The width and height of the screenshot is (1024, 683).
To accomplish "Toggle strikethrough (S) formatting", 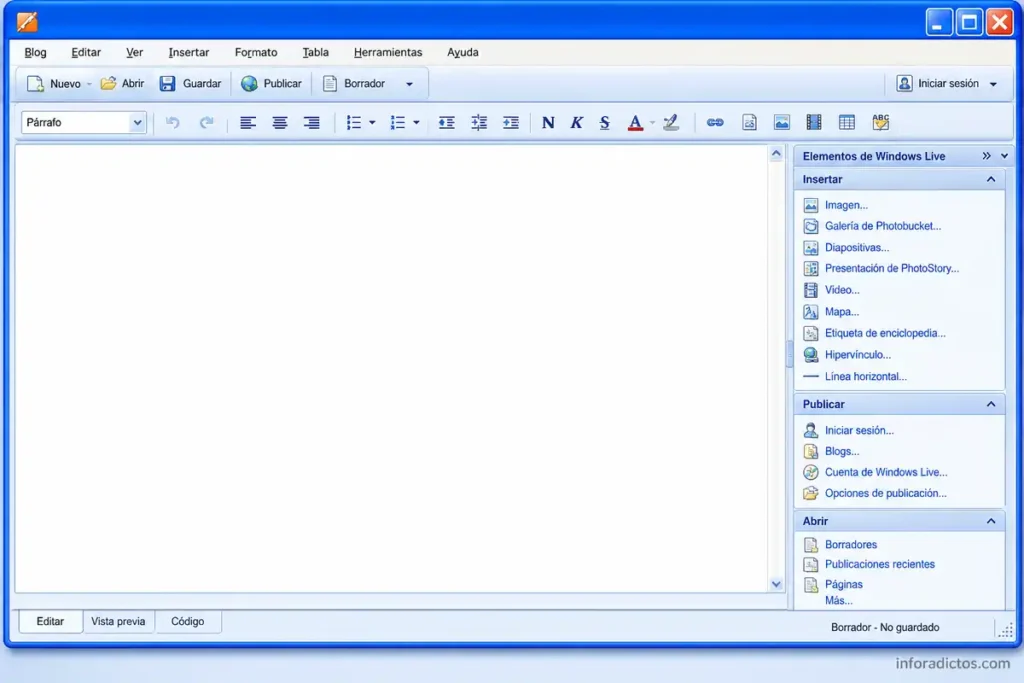I will pos(605,122).
